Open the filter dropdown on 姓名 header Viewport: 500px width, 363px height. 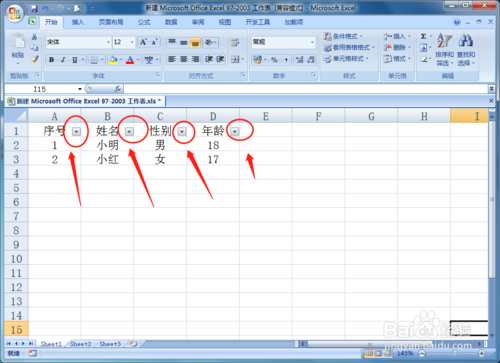[x=129, y=132]
